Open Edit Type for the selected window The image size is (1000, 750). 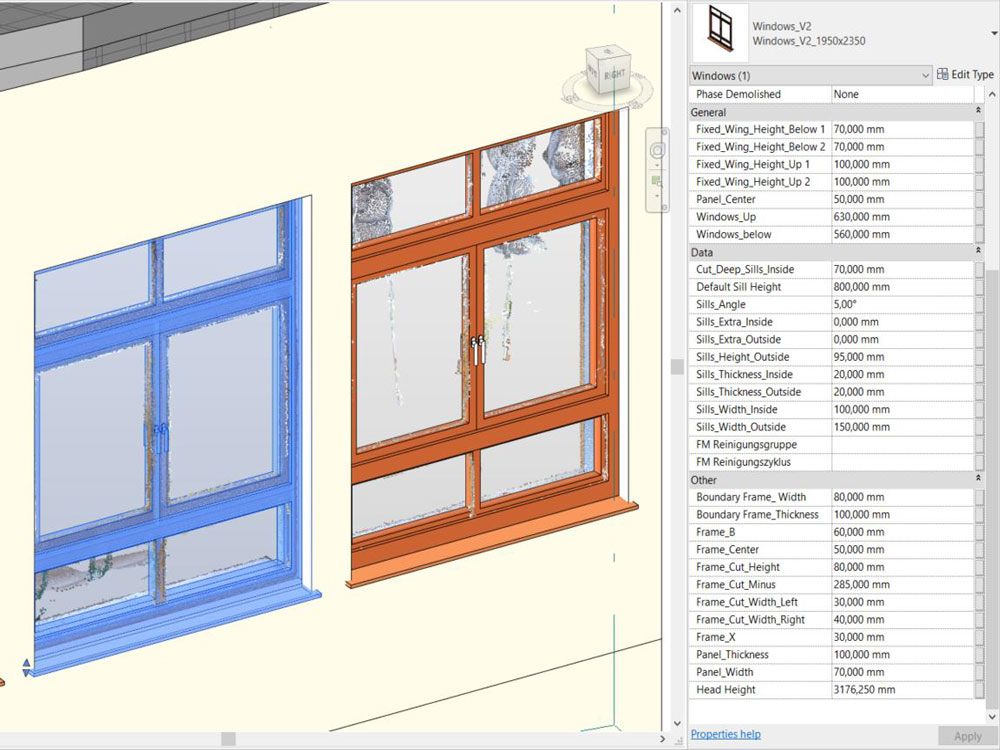[965, 74]
